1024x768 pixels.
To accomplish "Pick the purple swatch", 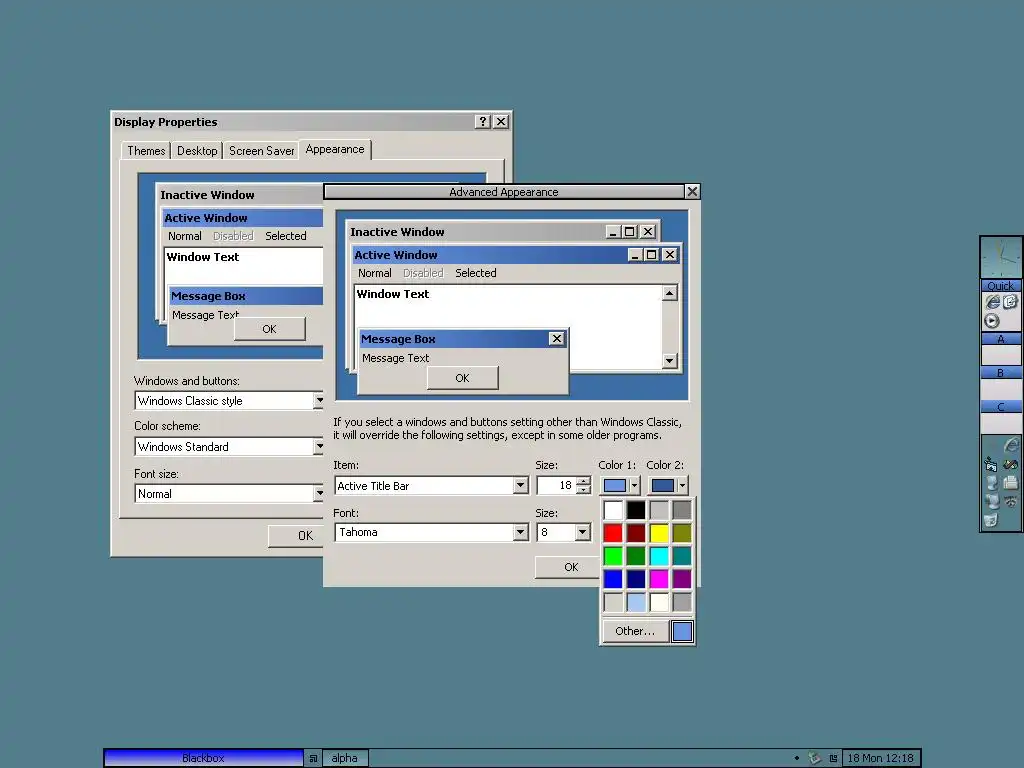I will [682, 579].
